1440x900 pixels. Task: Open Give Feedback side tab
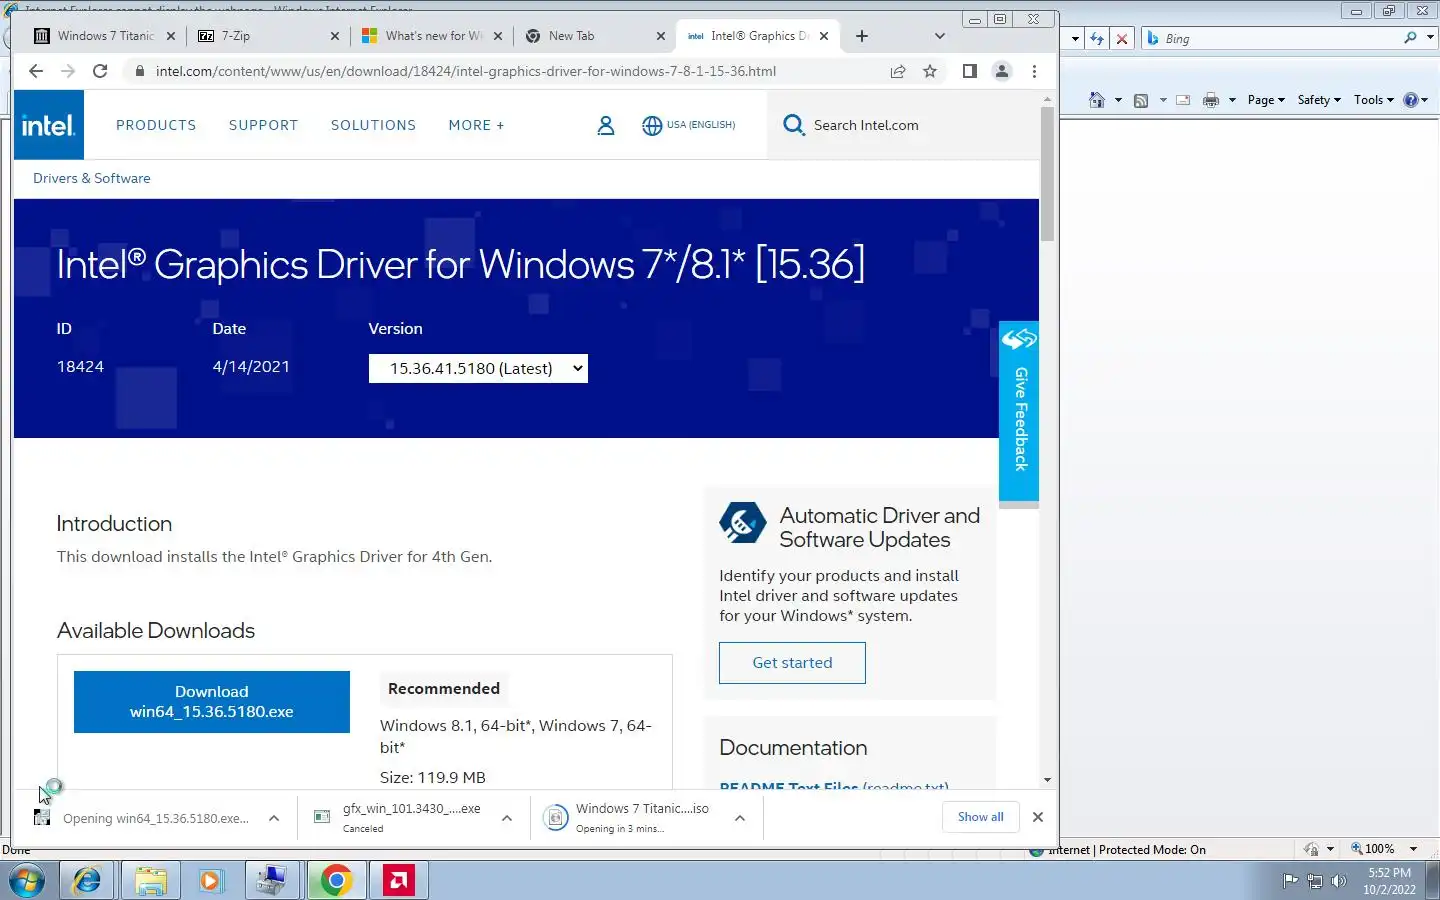(1019, 410)
